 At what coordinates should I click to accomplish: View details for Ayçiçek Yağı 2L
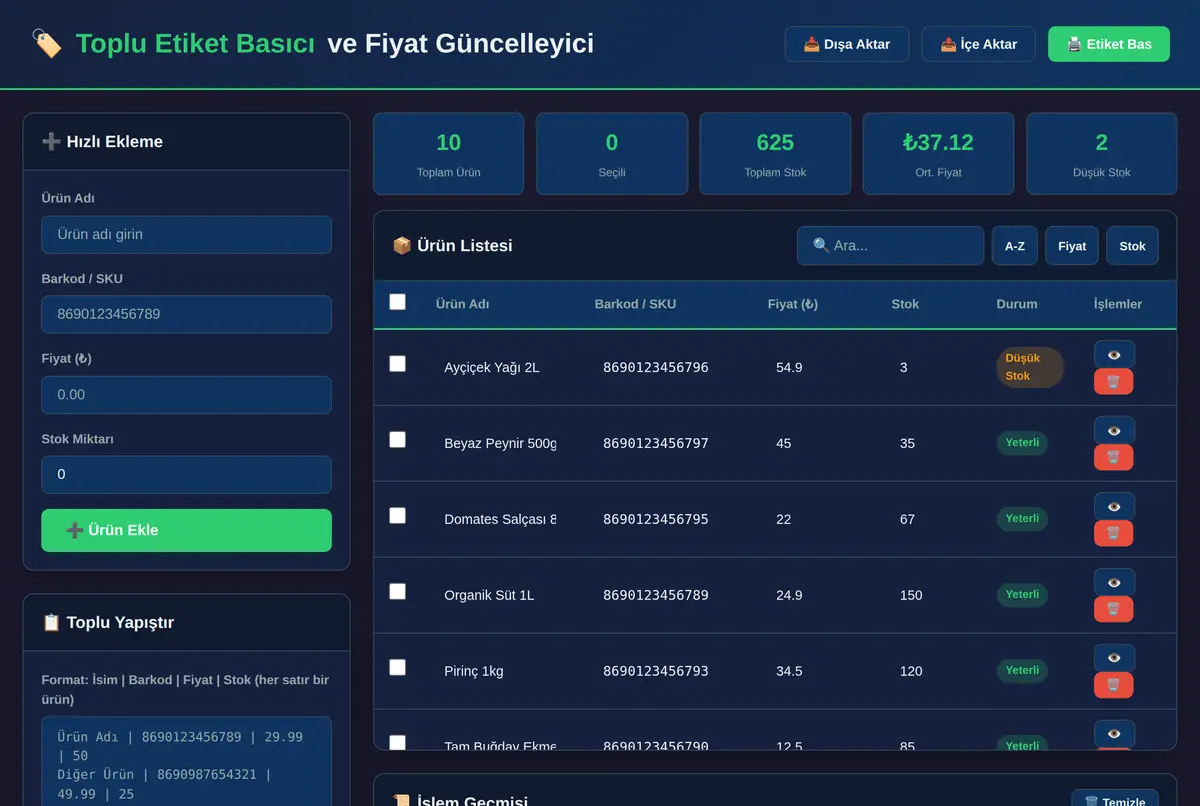pyautogui.click(x=1114, y=354)
